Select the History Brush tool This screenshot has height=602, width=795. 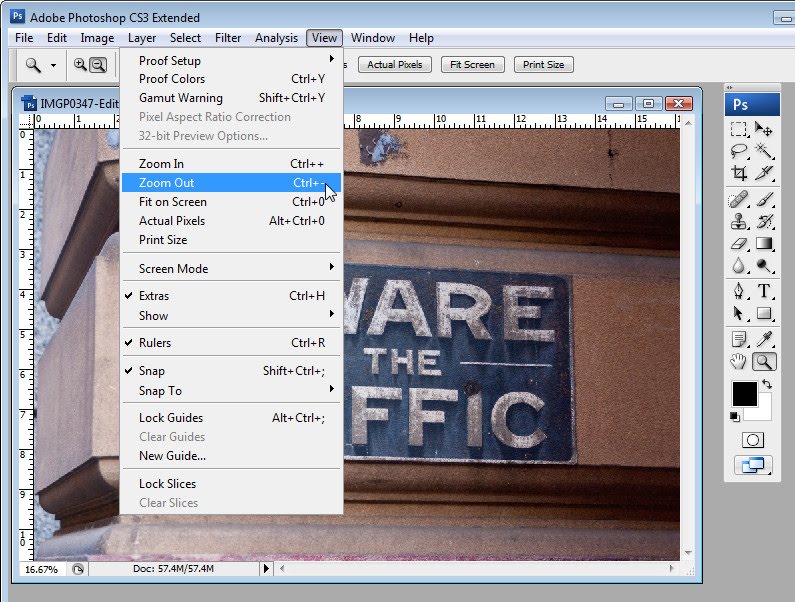point(764,221)
